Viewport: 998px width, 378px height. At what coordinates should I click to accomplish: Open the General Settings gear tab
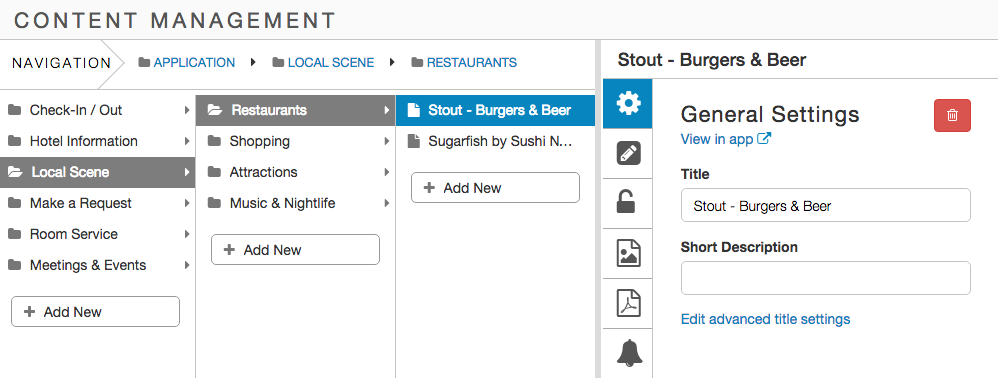[628, 104]
